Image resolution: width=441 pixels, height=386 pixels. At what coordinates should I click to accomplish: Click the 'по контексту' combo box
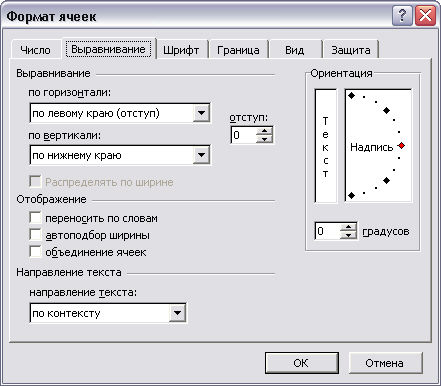[108, 313]
